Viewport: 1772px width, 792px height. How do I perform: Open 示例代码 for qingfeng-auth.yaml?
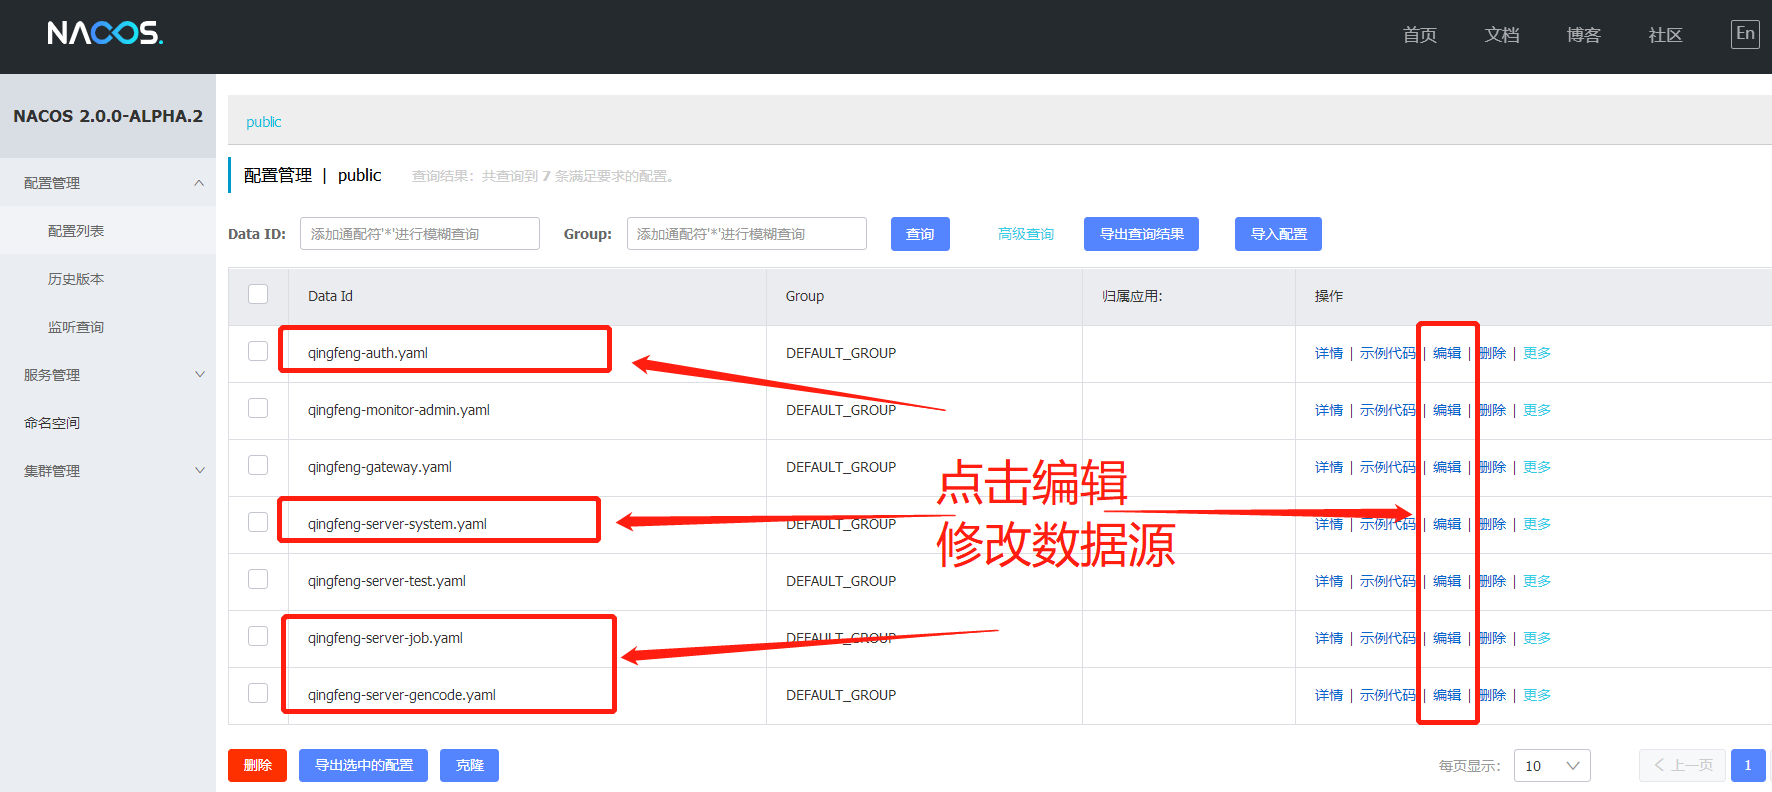tap(1388, 353)
